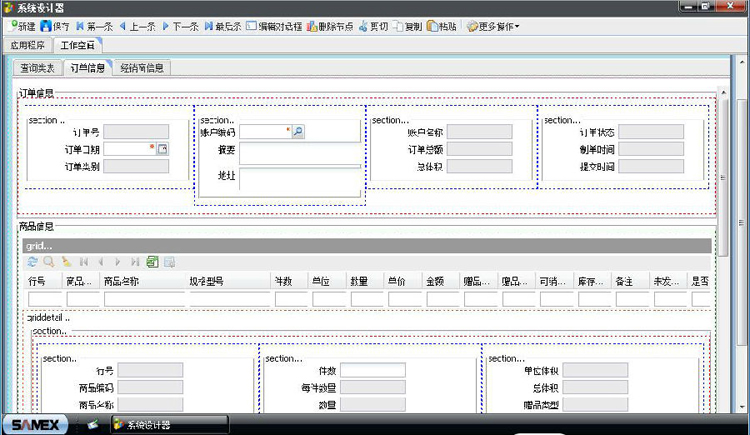This screenshot has height=435, width=750.
Task: Click the 订单状态 field
Action: tap(651, 132)
